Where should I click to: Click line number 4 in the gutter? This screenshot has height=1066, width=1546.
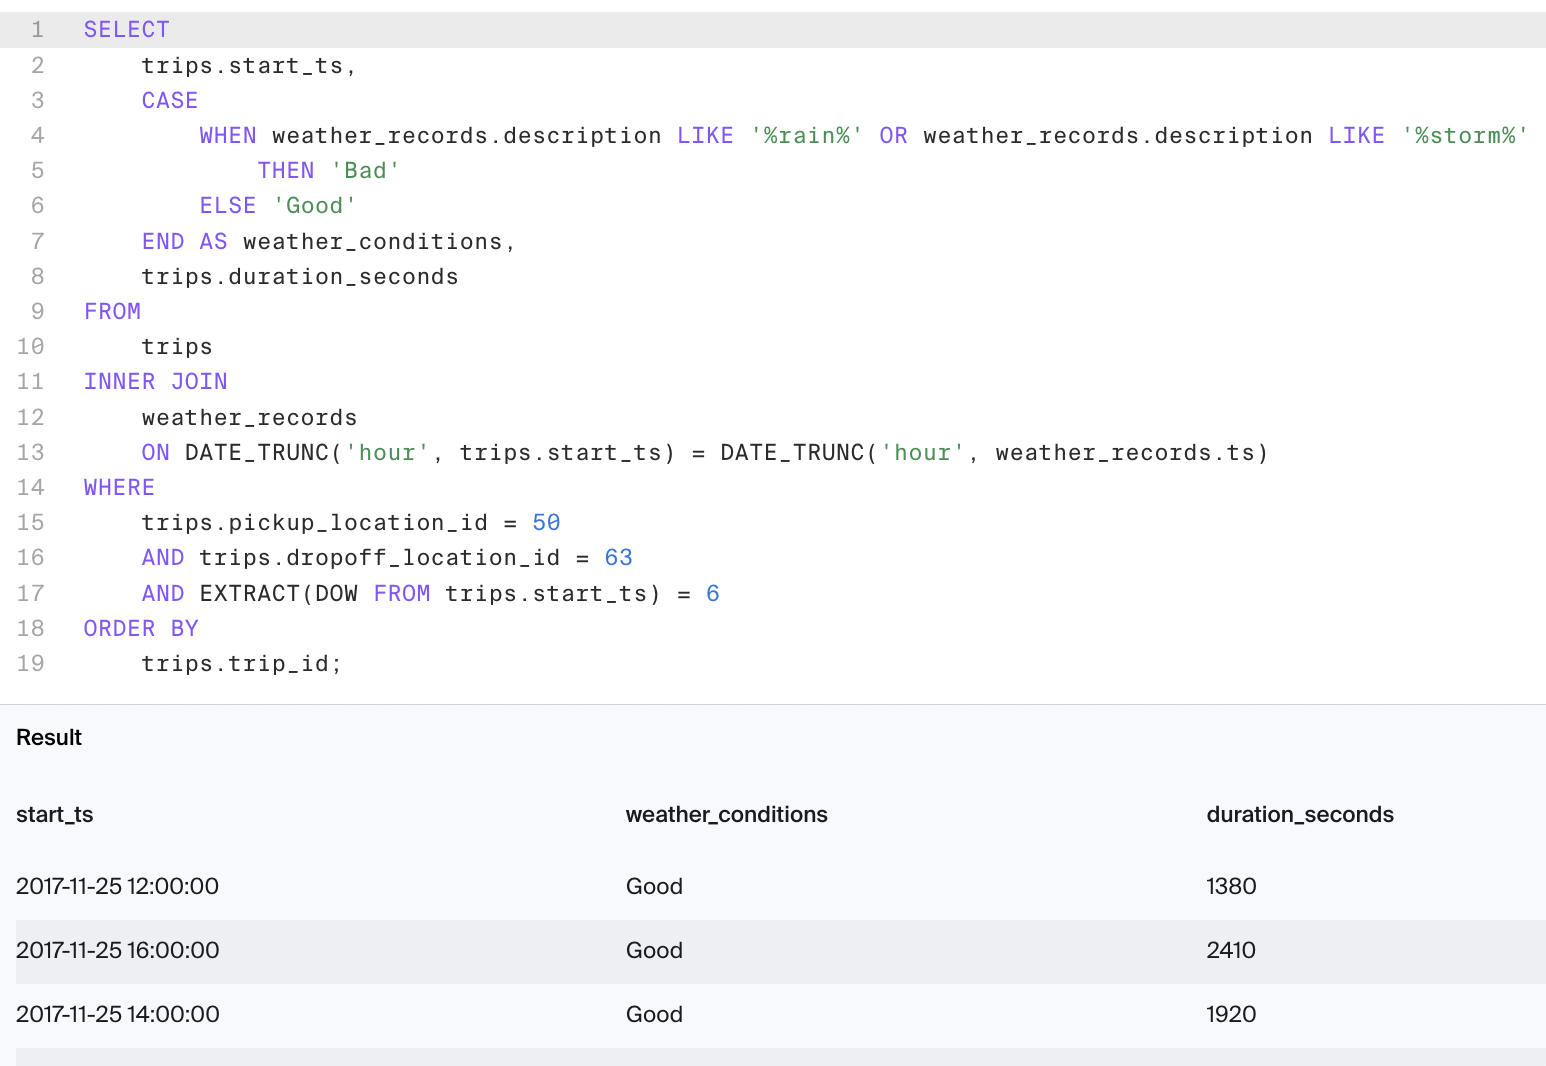pyautogui.click(x=37, y=135)
